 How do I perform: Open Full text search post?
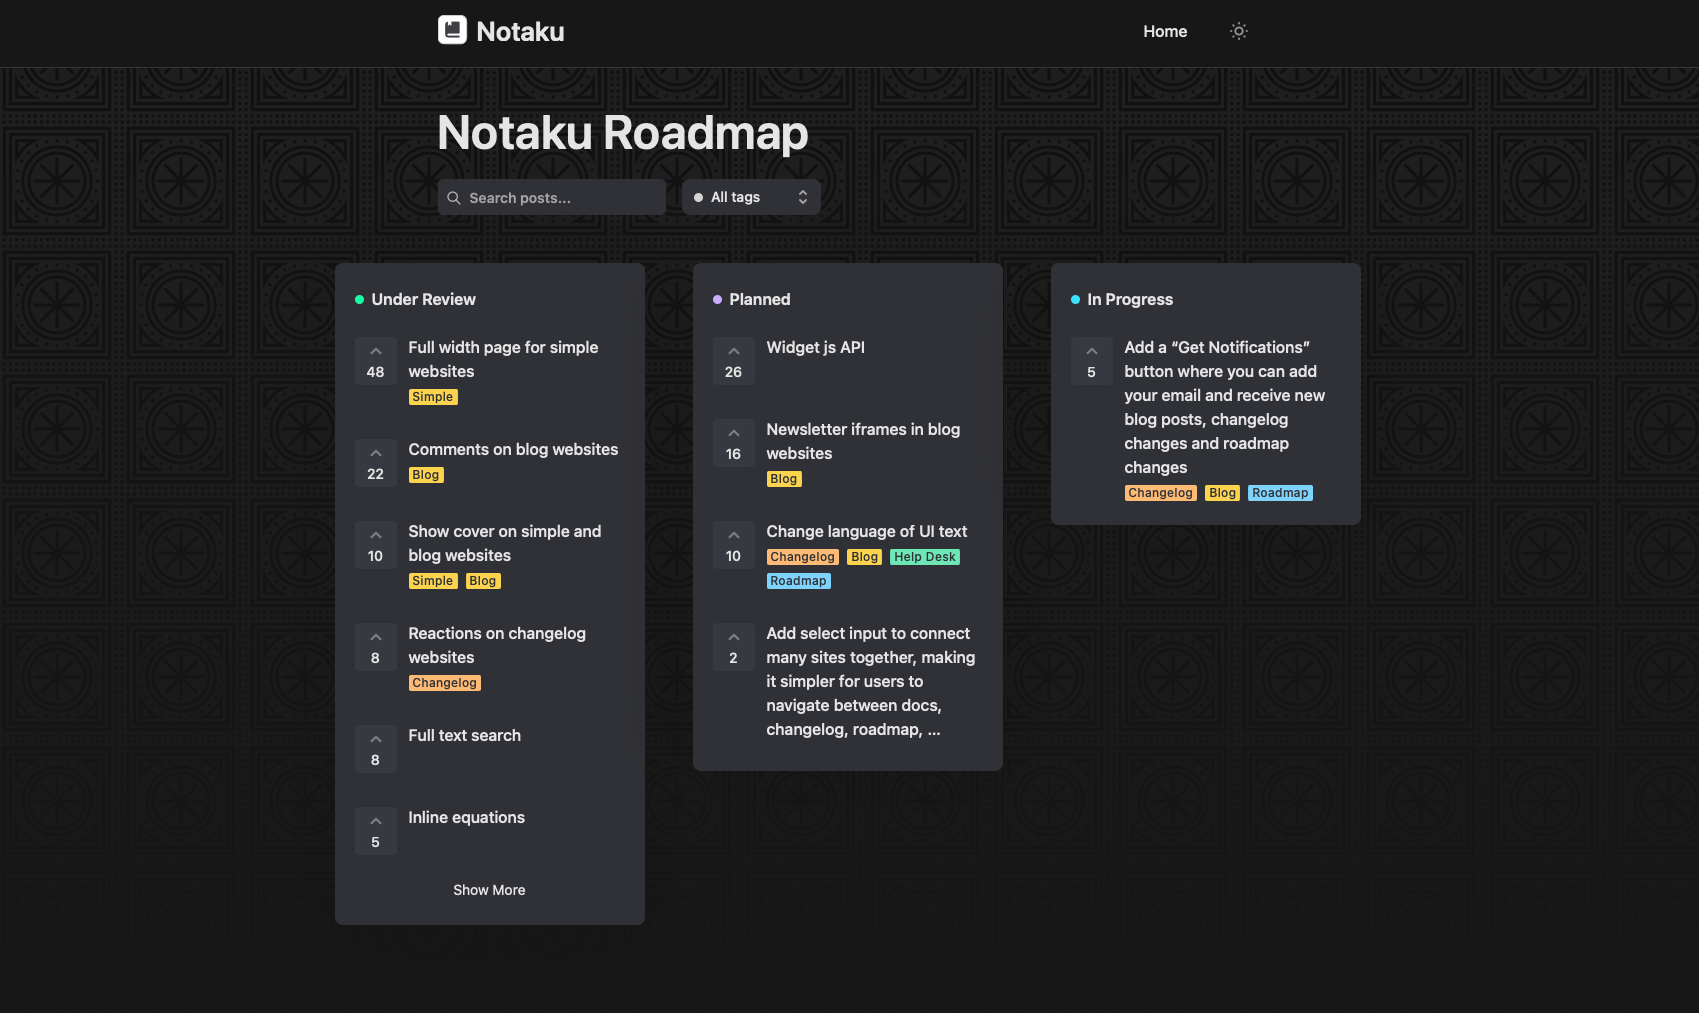465,735
